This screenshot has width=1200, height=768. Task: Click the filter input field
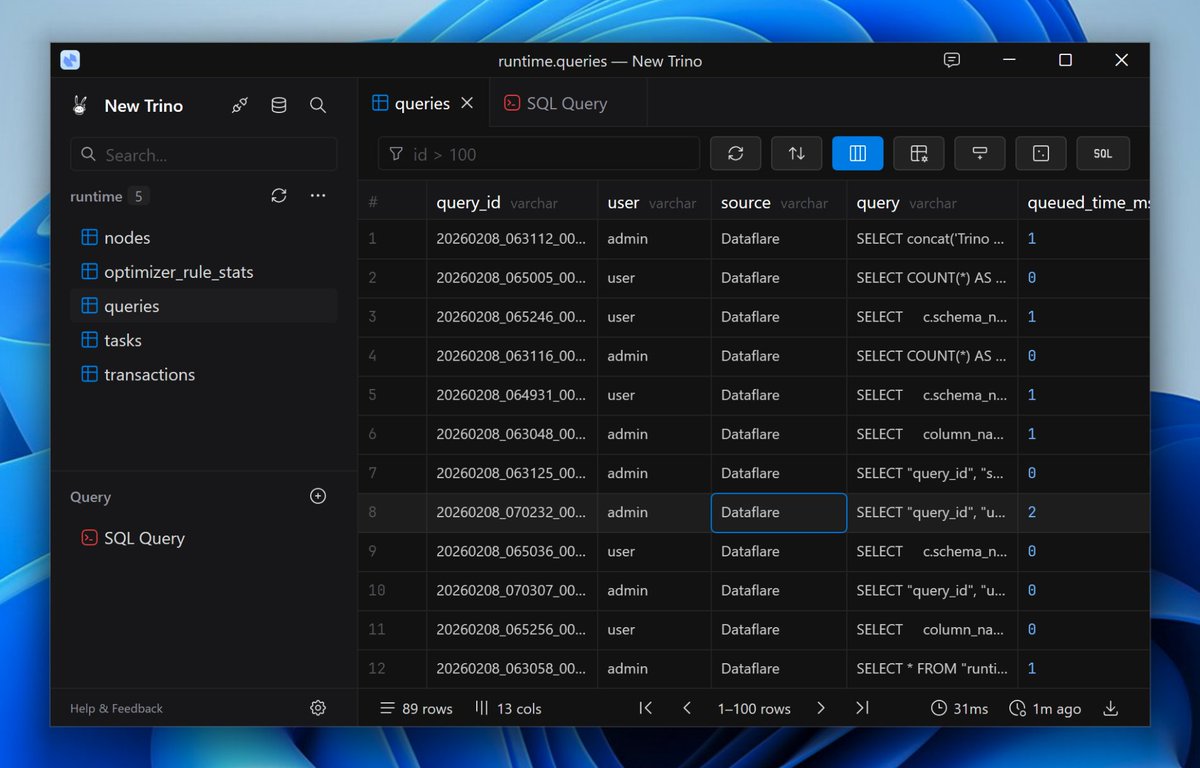[x=550, y=154]
